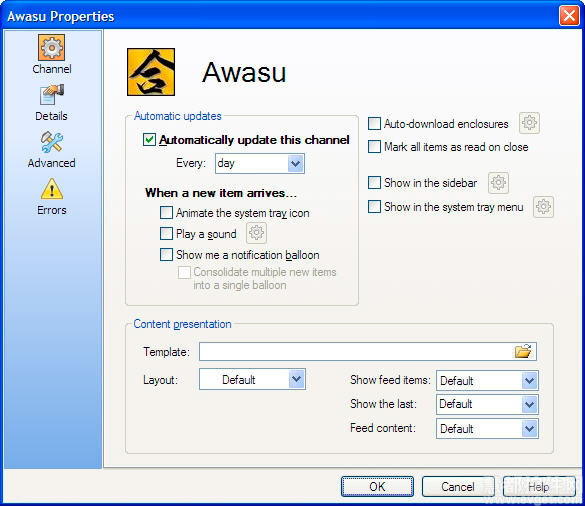Configure the sound via Play a sound gear

[256, 233]
